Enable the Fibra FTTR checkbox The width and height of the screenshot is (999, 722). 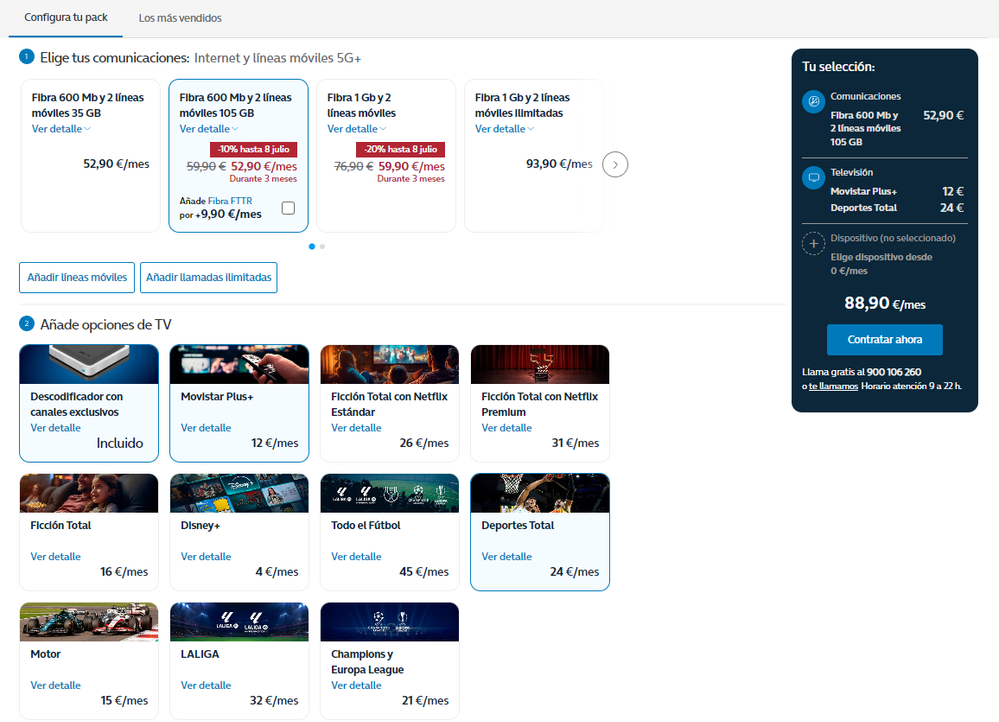[288, 208]
